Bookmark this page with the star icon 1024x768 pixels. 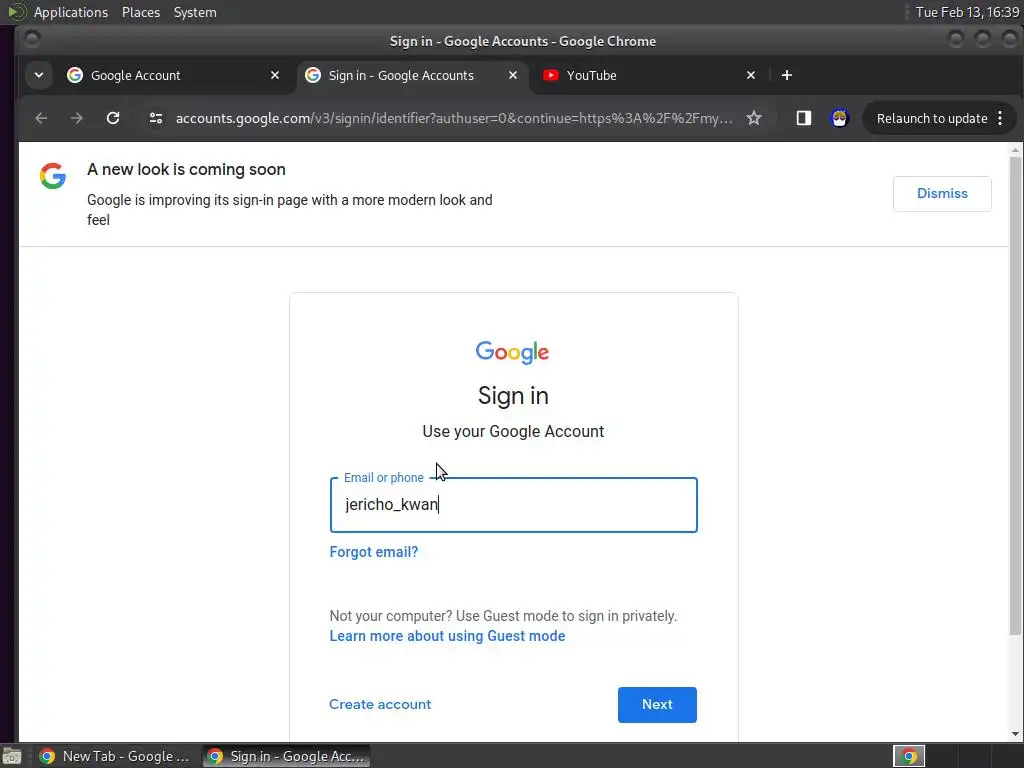coord(754,118)
